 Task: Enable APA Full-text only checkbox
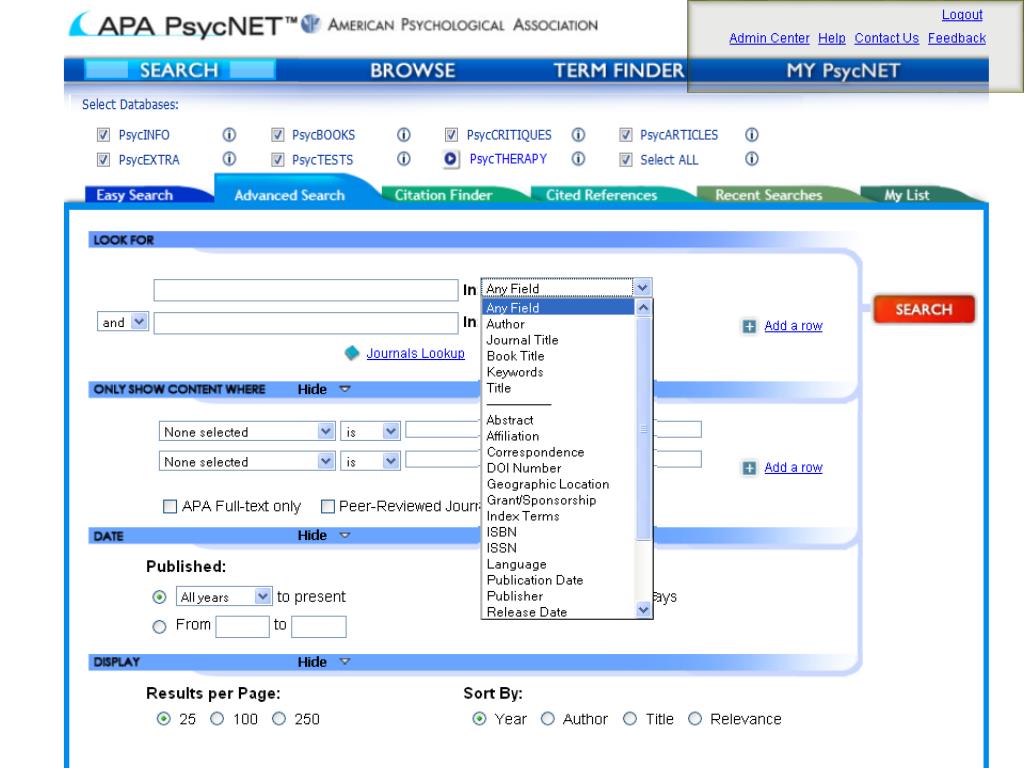pyautogui.click(x=170, y=506)
